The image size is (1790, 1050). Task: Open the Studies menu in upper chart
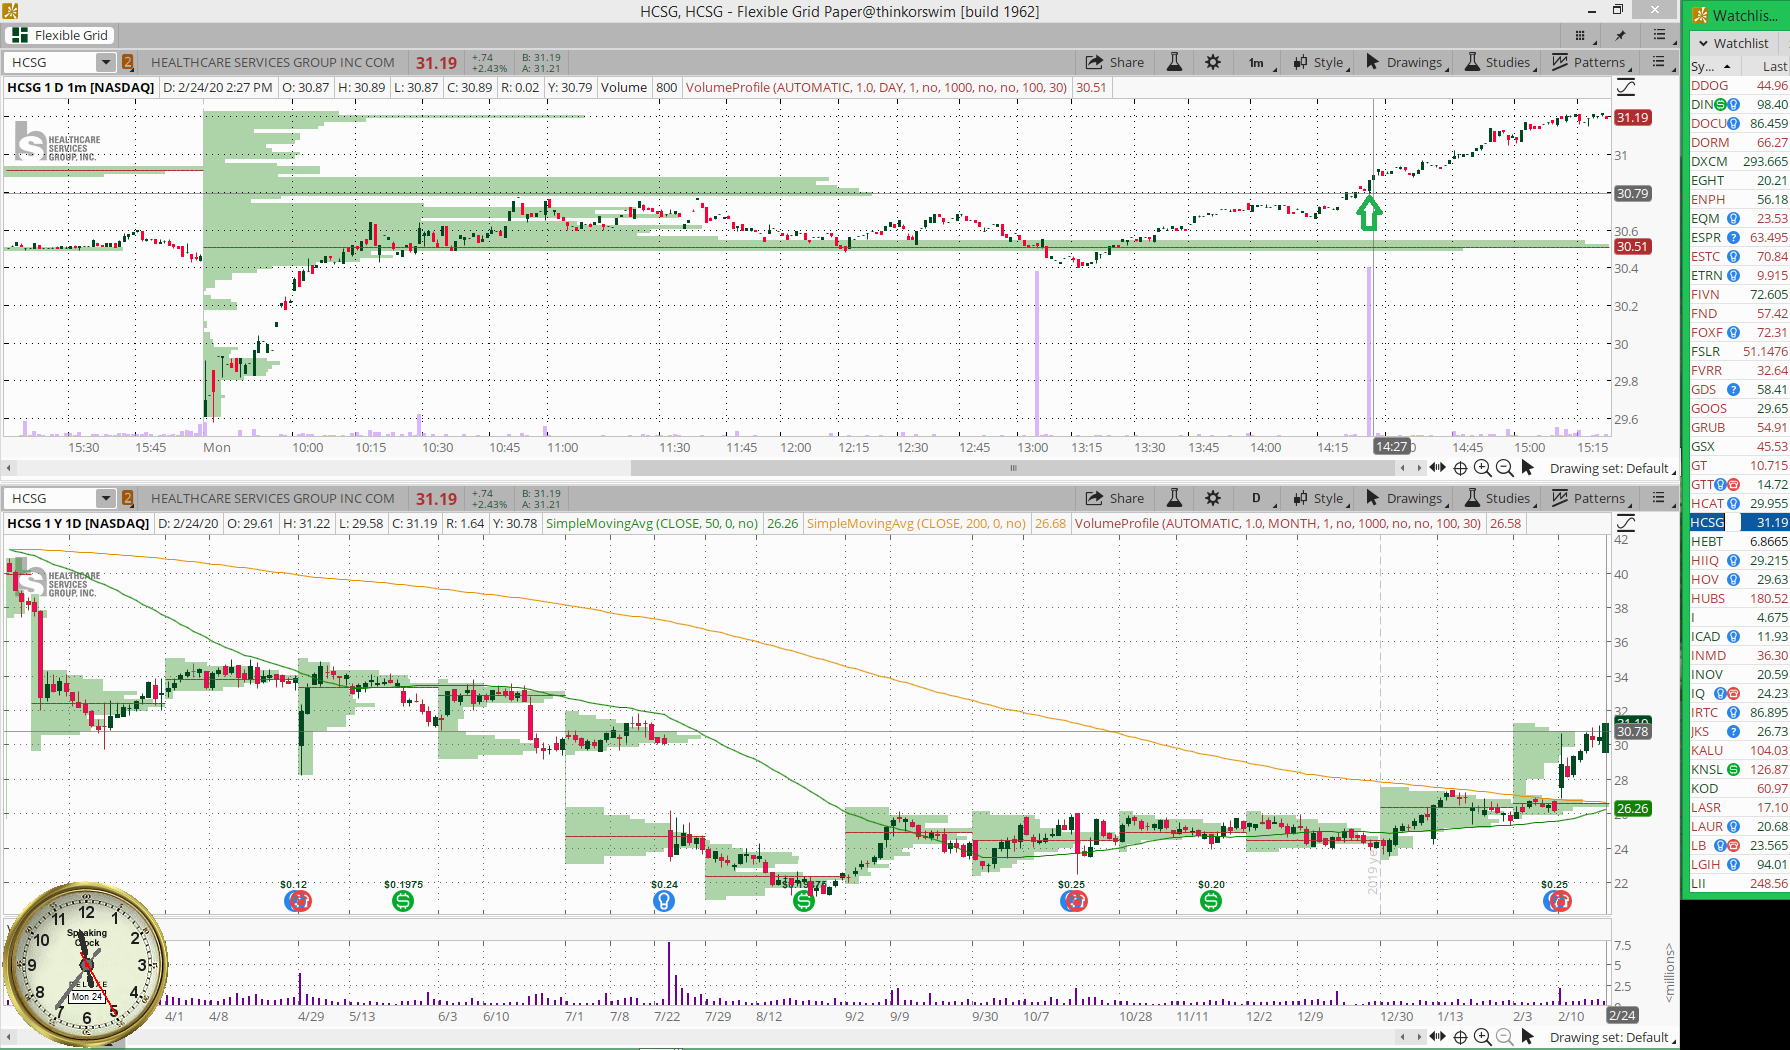[x=1498, y=62]
